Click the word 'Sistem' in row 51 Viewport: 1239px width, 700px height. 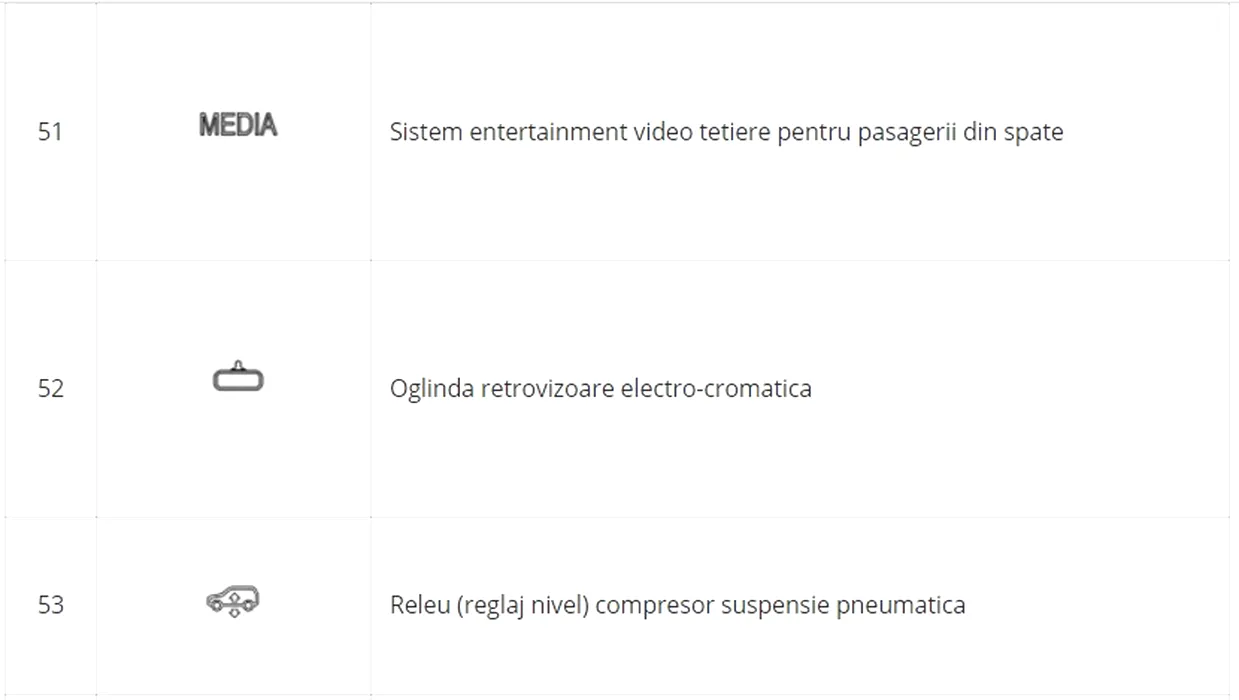coord(420,131)
